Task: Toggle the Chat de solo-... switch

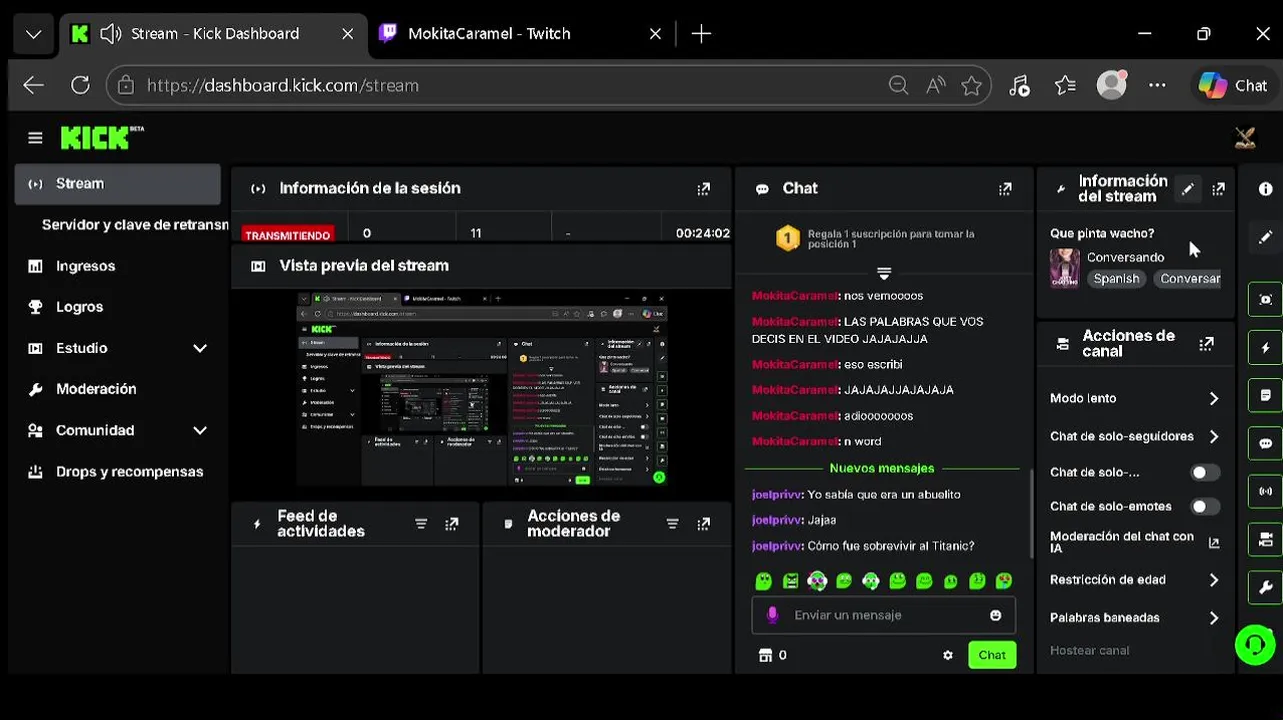Action: tap(1205, 472)
